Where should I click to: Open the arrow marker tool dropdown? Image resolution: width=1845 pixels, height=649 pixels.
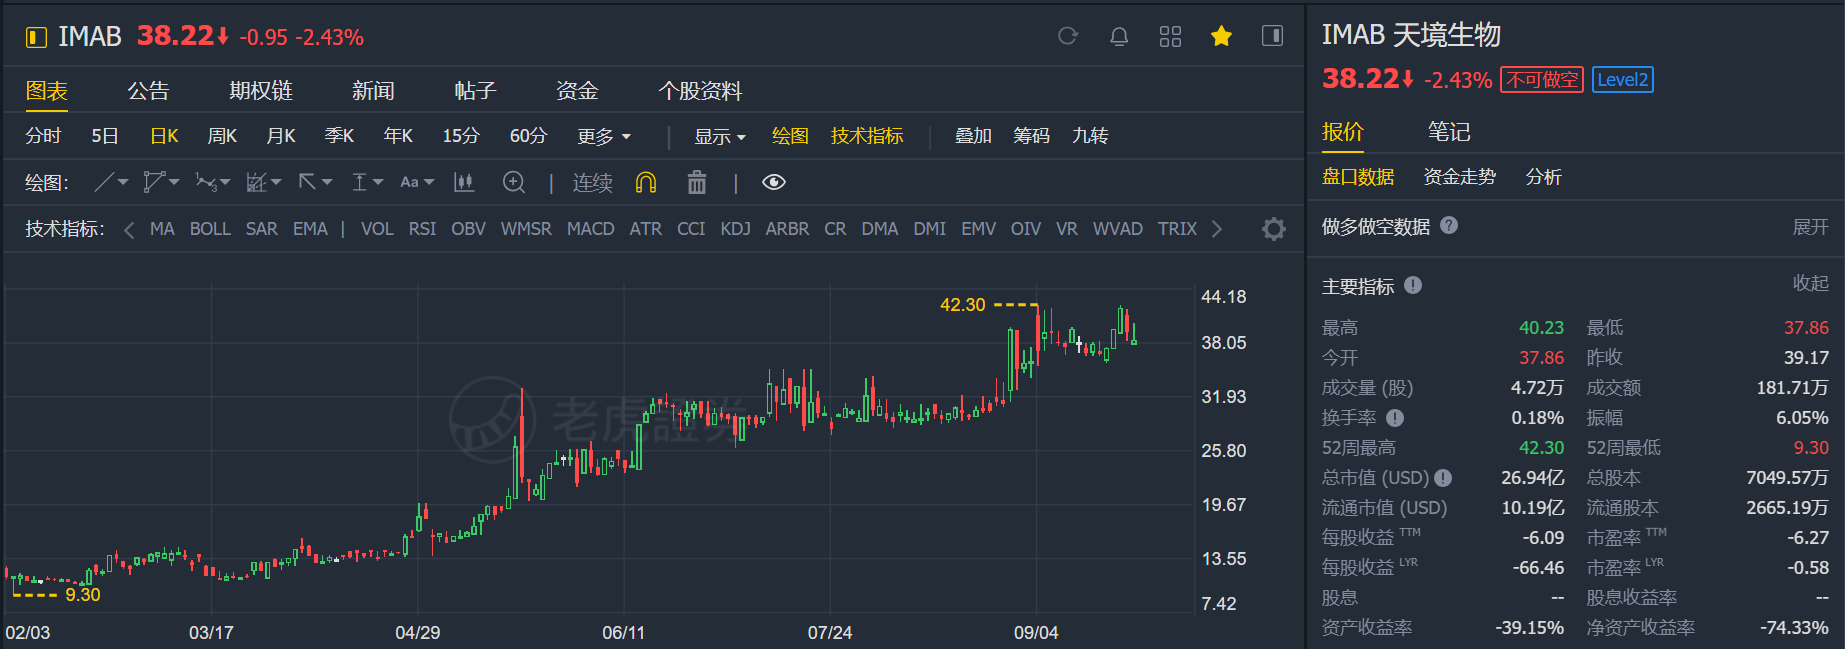click(315, 182)
